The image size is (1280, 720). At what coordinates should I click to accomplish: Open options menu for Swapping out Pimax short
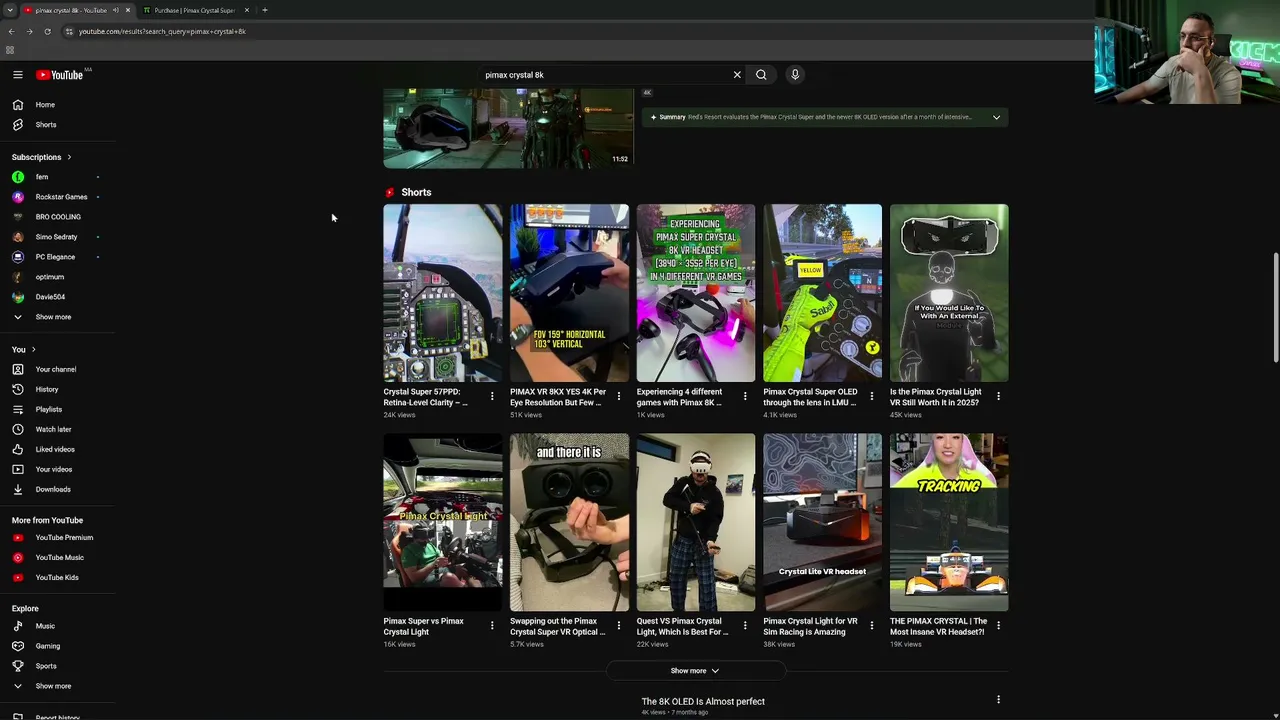(618, 625)
